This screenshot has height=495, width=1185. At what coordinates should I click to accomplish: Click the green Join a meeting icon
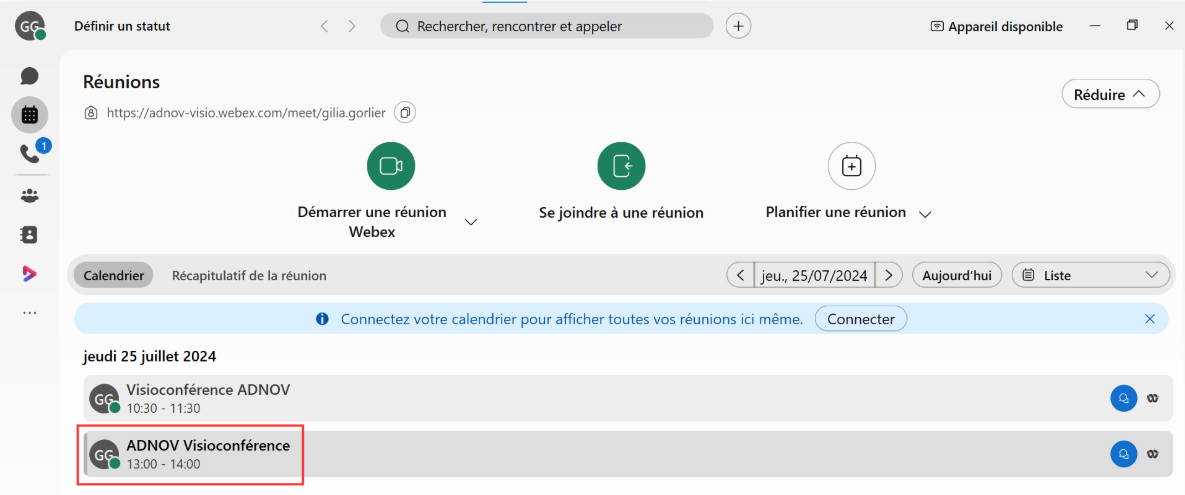(x=621, y=166)
